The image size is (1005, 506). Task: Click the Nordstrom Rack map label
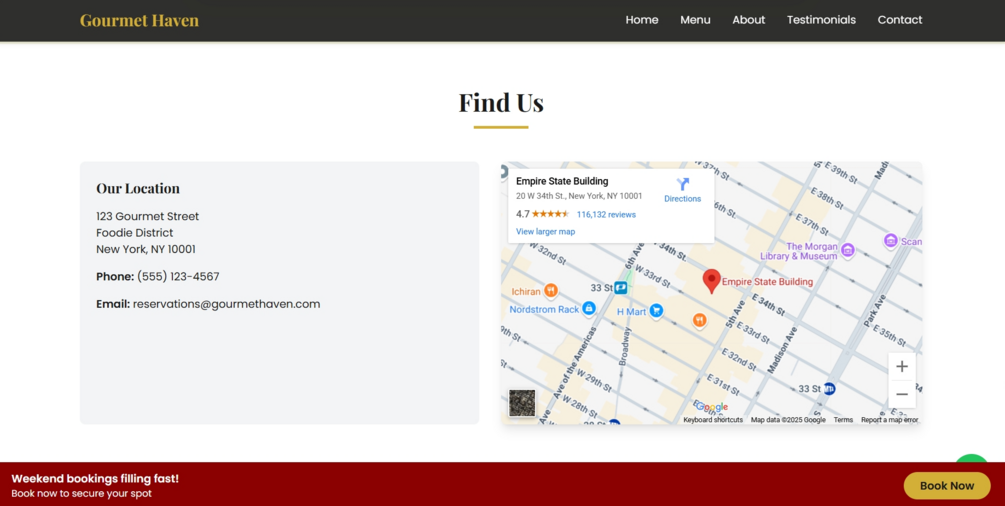544,310
